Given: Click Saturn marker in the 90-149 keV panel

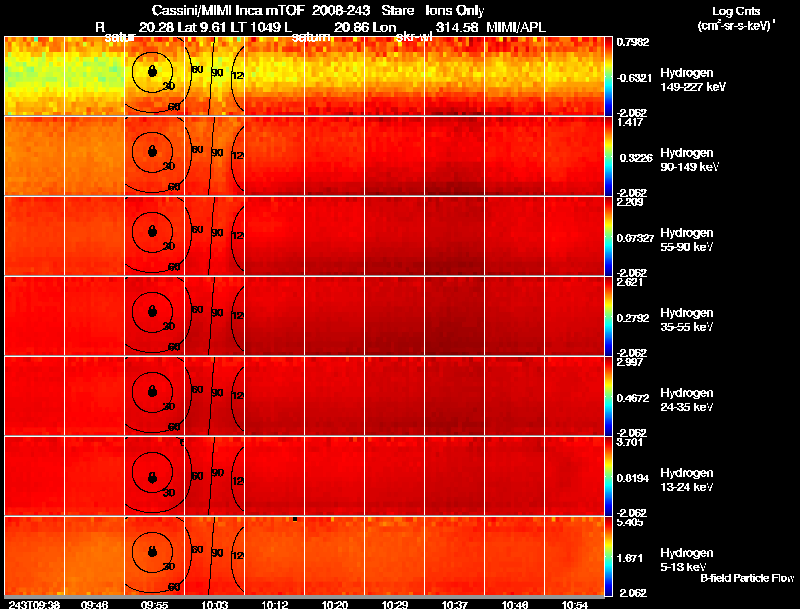Looking at the screenshot, I should [152, 151].
